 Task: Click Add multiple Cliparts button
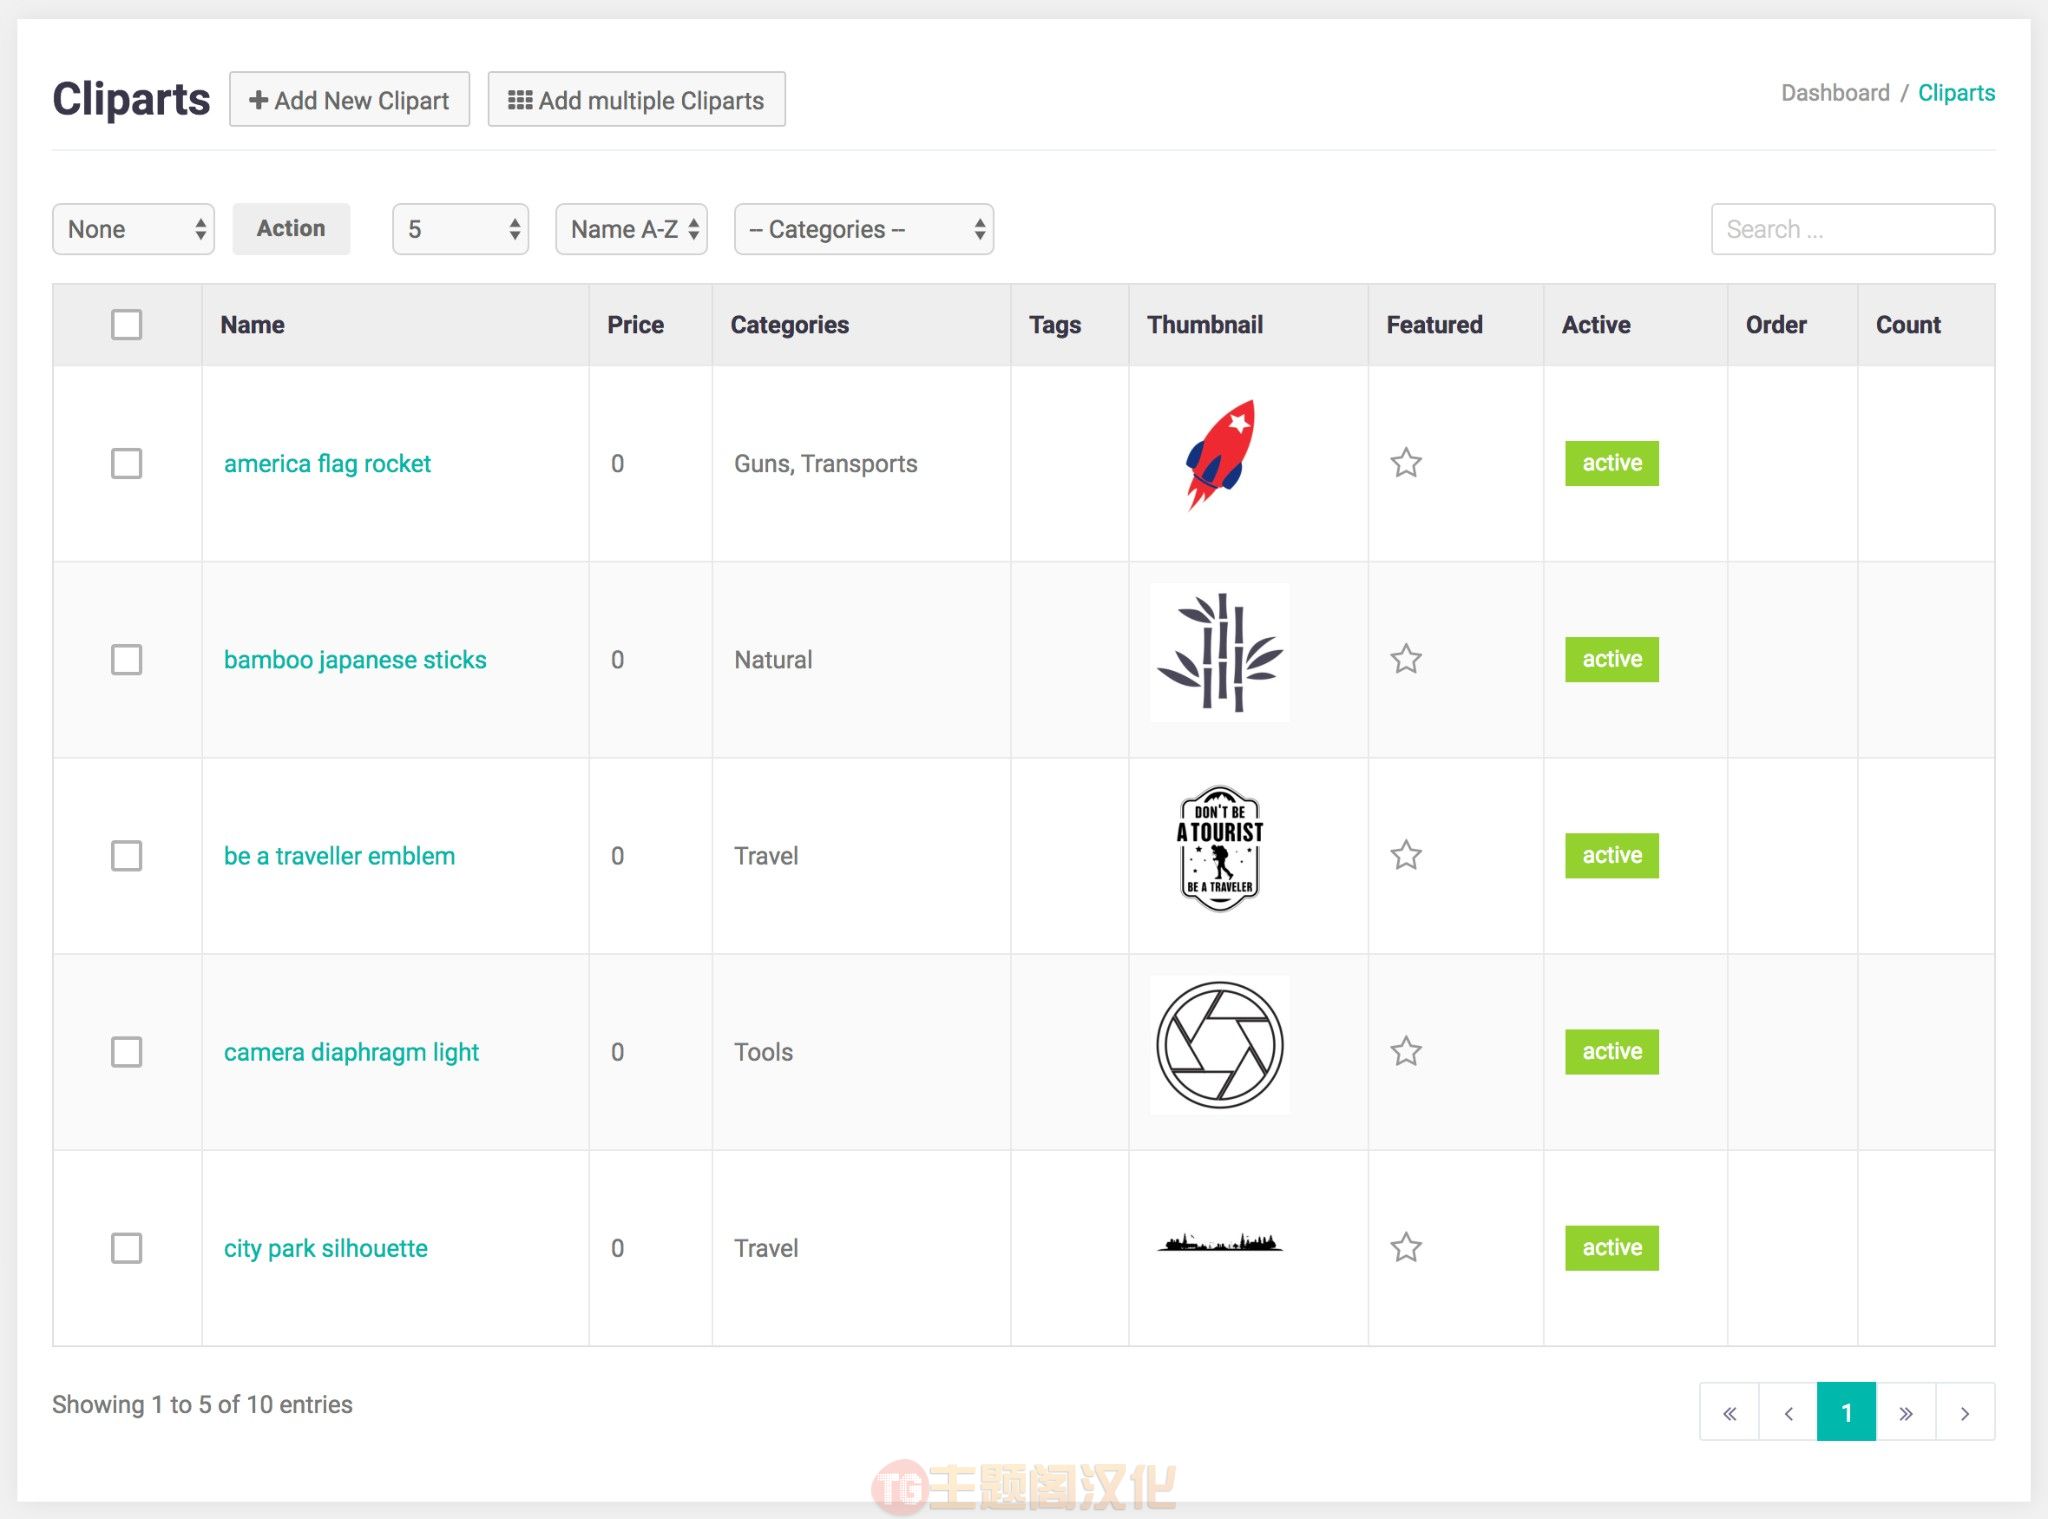(636, 99)
